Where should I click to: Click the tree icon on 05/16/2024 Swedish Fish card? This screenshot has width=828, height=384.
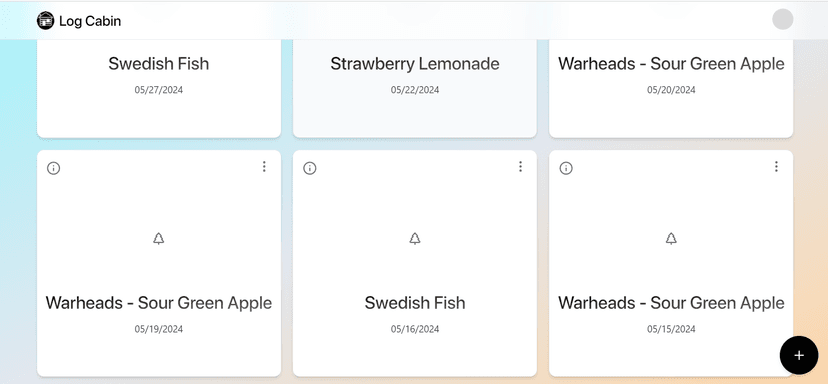[x=415, y=239]
